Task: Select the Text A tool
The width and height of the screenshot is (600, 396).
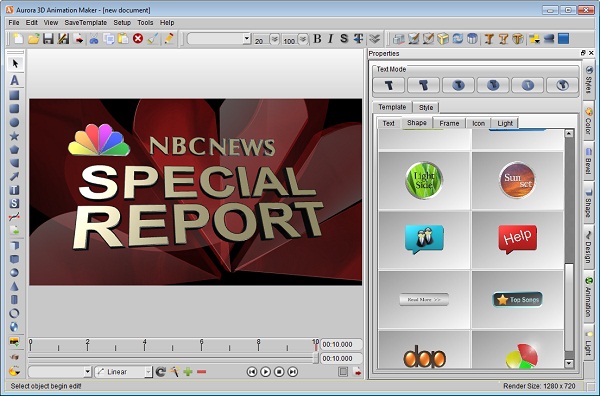Action: (x=15, y=80)
